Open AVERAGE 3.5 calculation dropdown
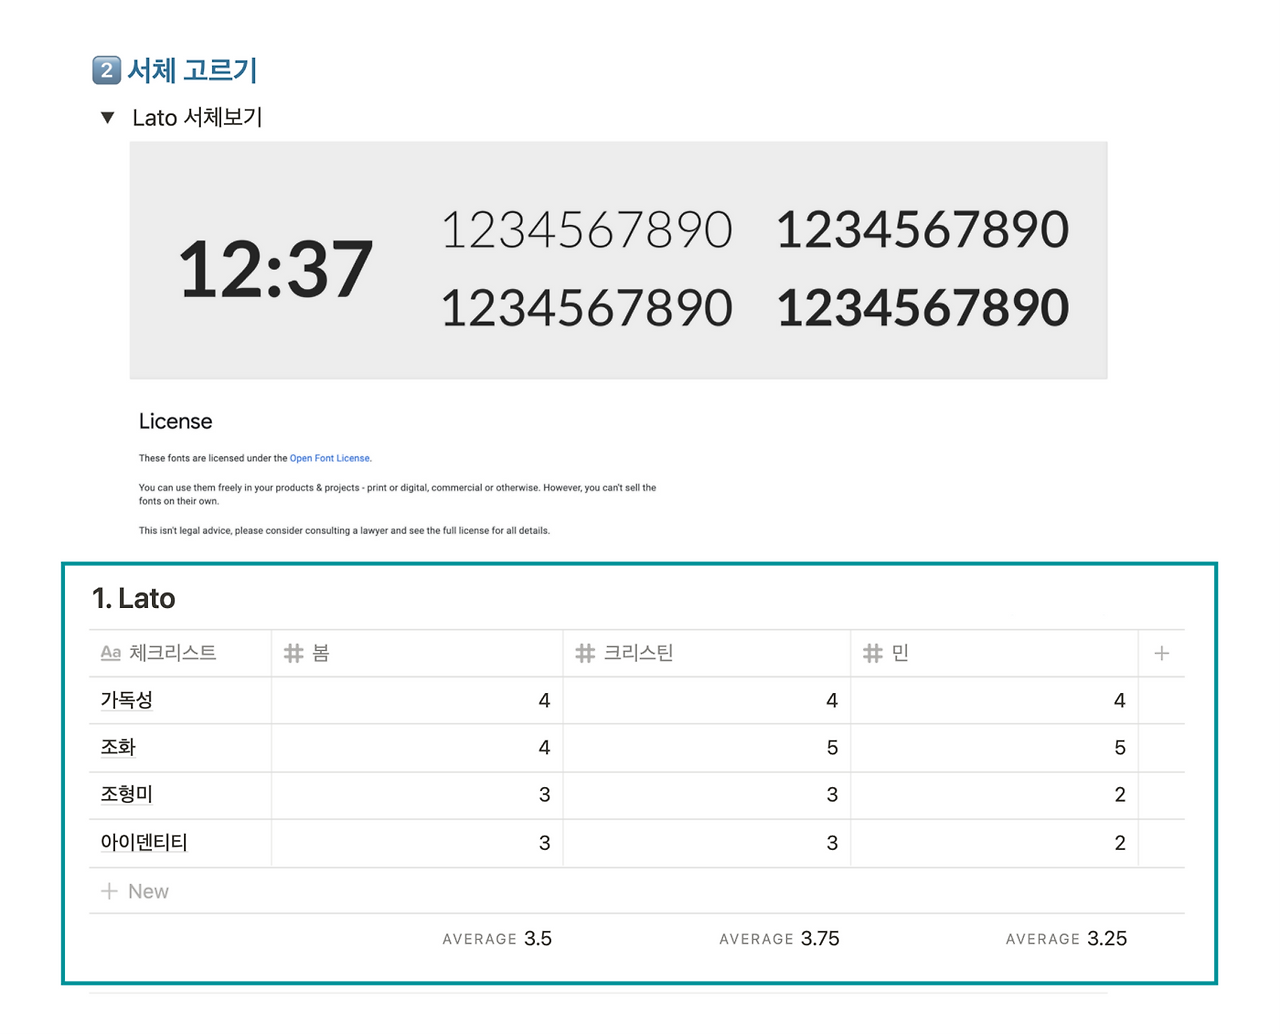 [497, 938]
